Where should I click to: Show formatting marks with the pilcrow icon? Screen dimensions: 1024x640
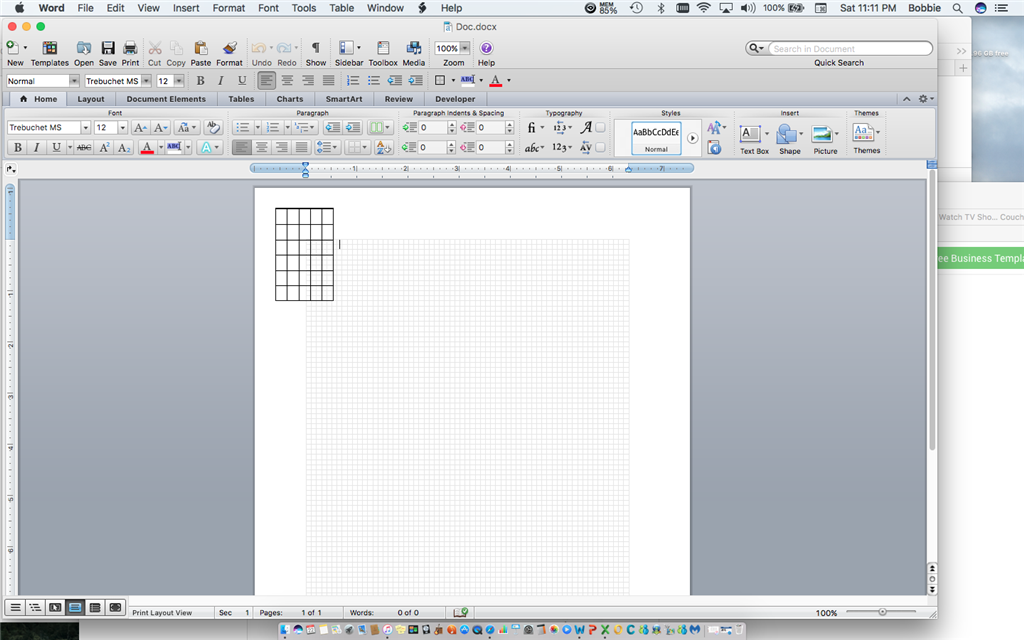pos(316,48)
